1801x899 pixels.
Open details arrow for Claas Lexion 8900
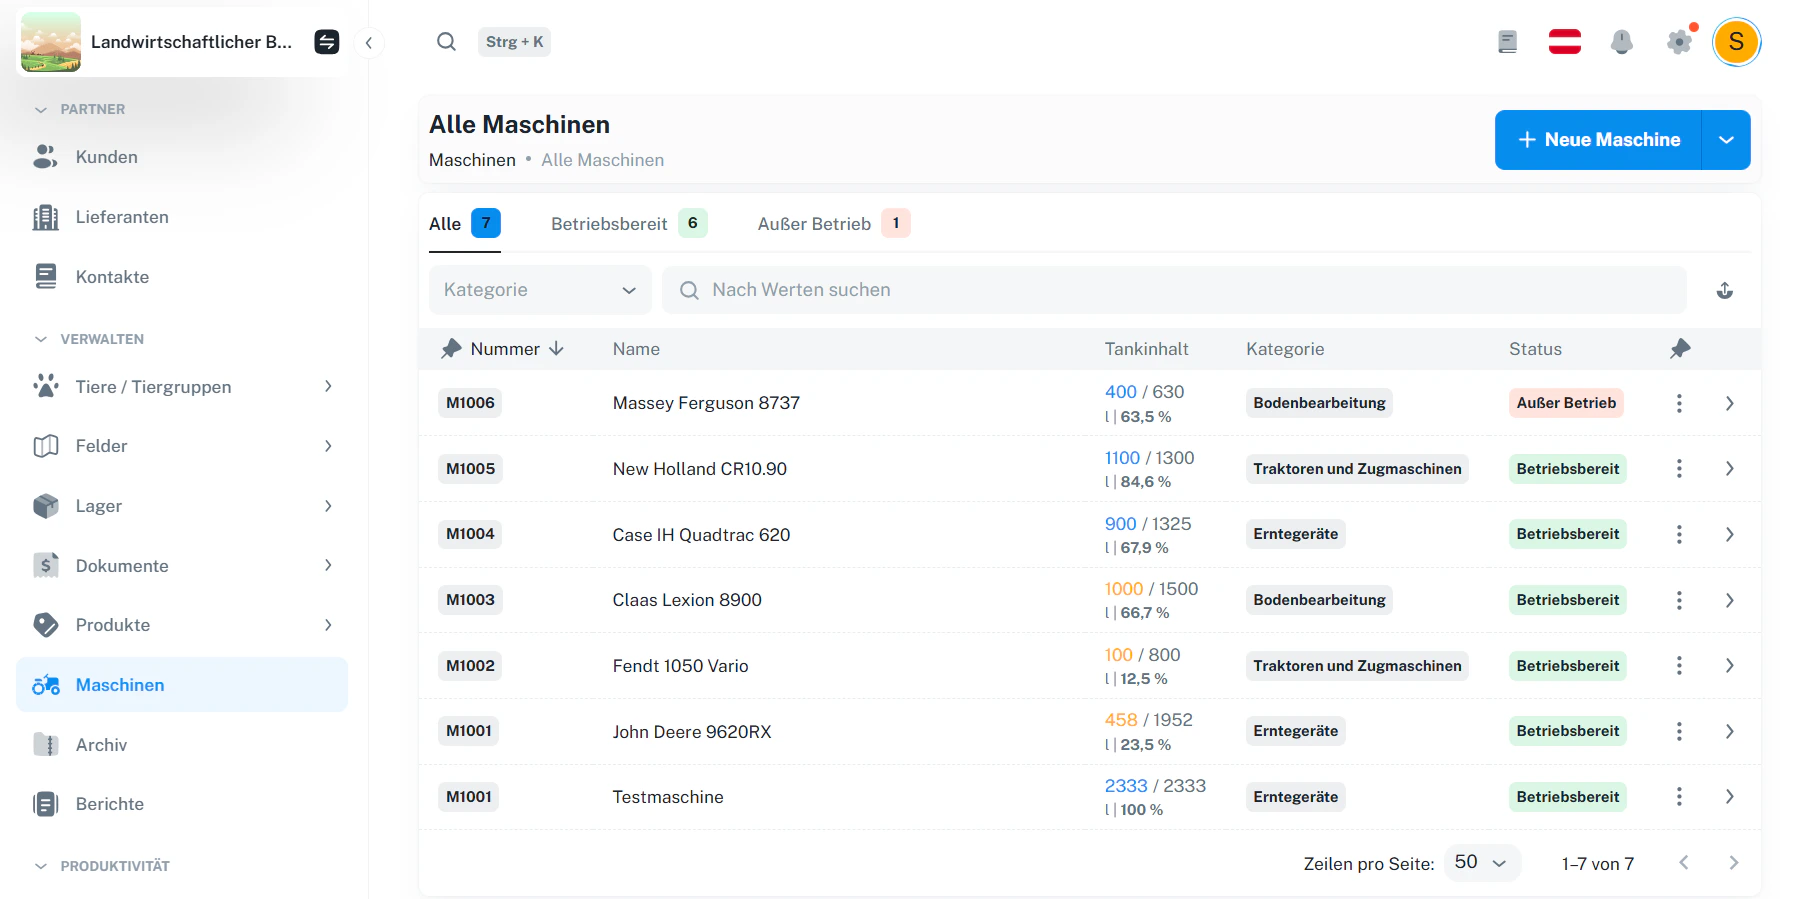coord(1729,600)
